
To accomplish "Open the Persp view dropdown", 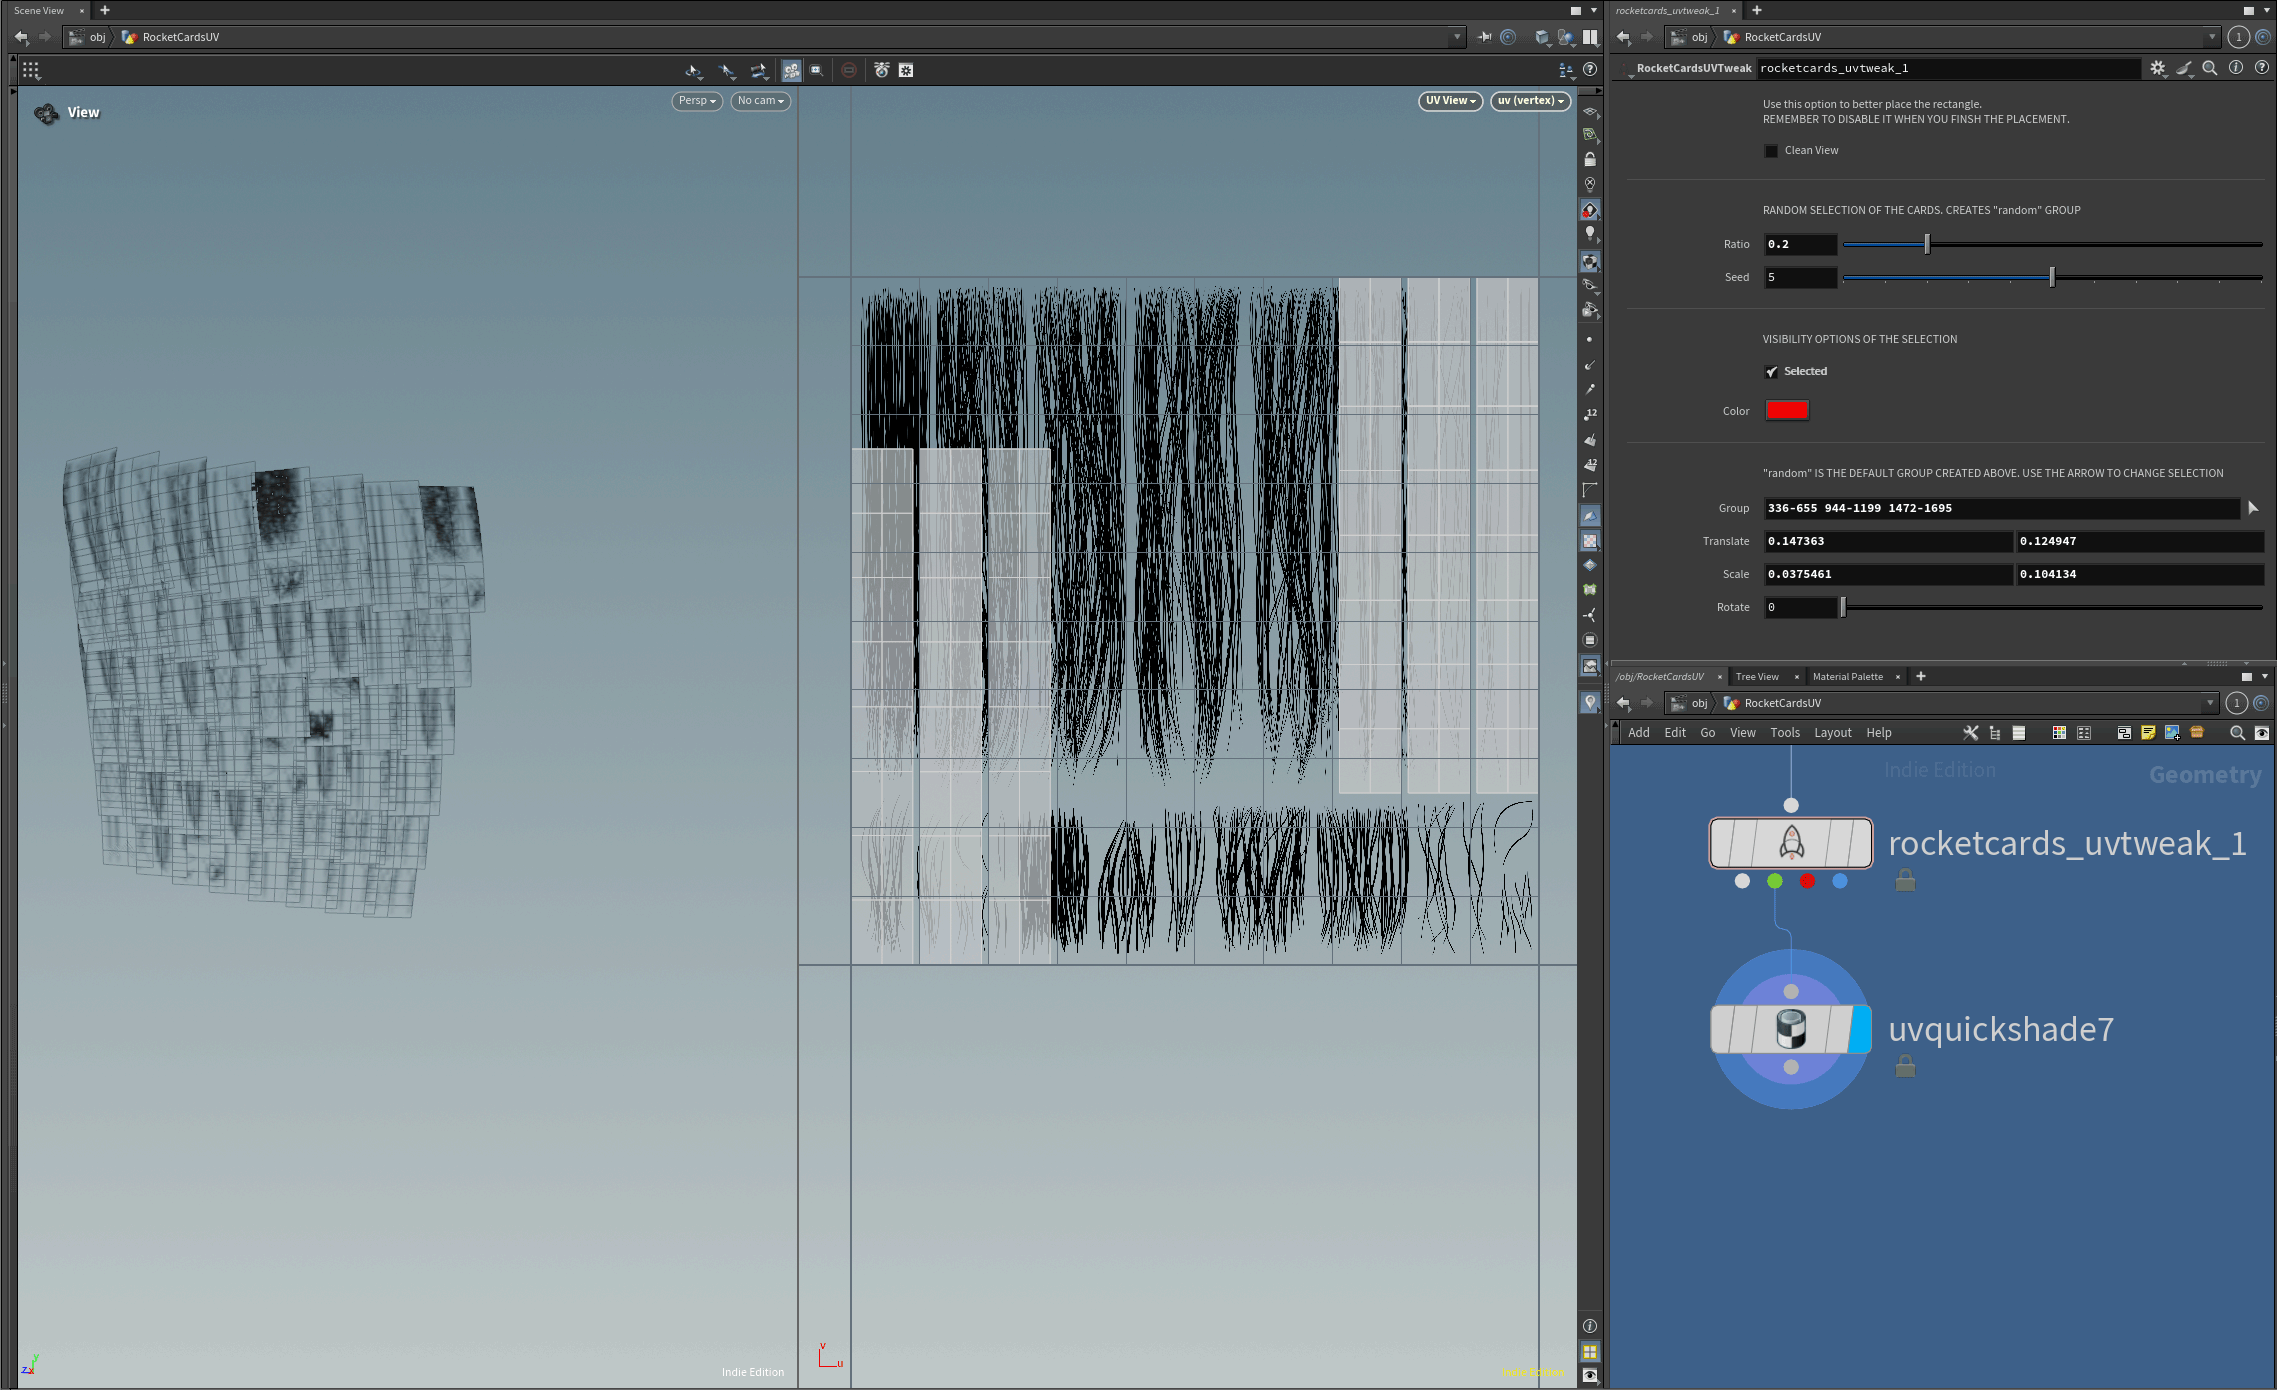I will point(697,101).
